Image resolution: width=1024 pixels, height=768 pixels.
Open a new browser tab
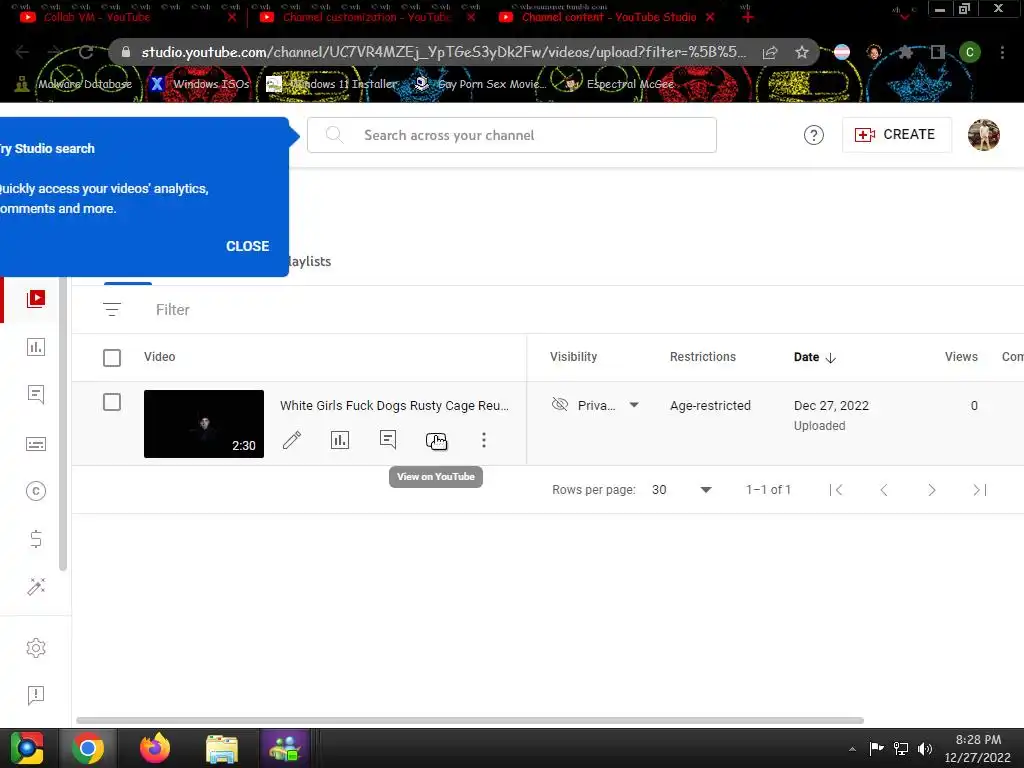[x=748, y=17]
